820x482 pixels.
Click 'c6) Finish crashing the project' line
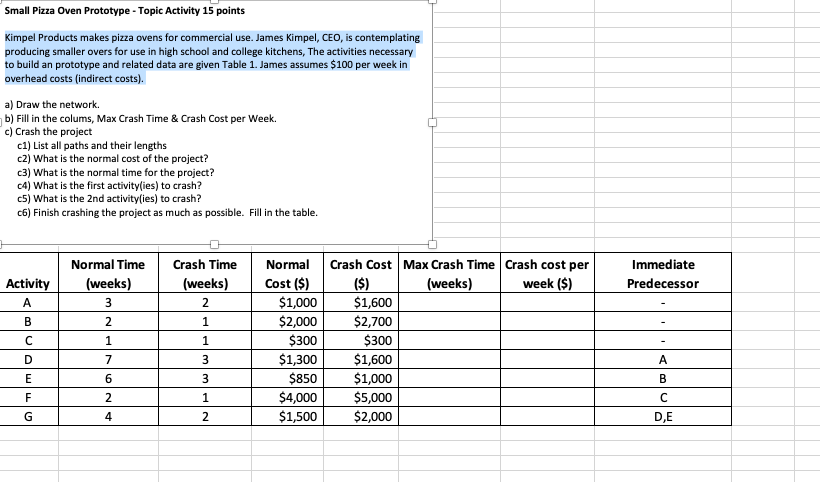(167, 213)
